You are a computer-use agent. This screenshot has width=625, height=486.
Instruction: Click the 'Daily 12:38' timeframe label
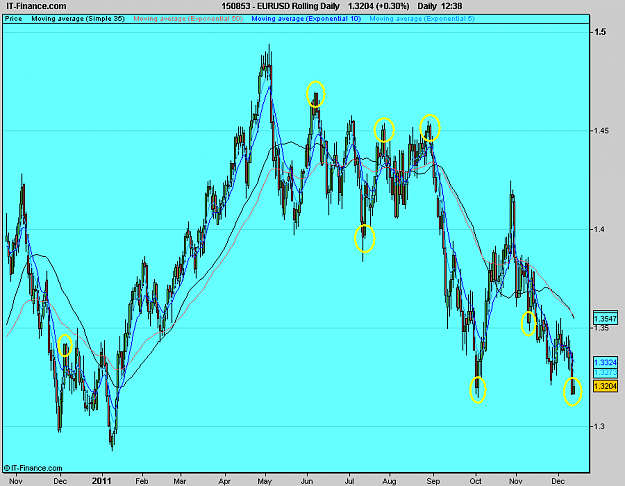[x=440, y=6]
